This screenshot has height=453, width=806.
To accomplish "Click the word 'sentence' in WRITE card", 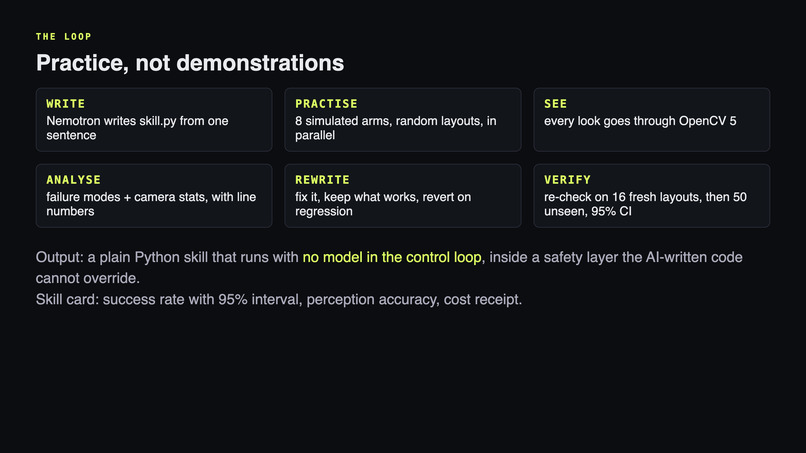I will pyautogui.click(x=71, y=135).
